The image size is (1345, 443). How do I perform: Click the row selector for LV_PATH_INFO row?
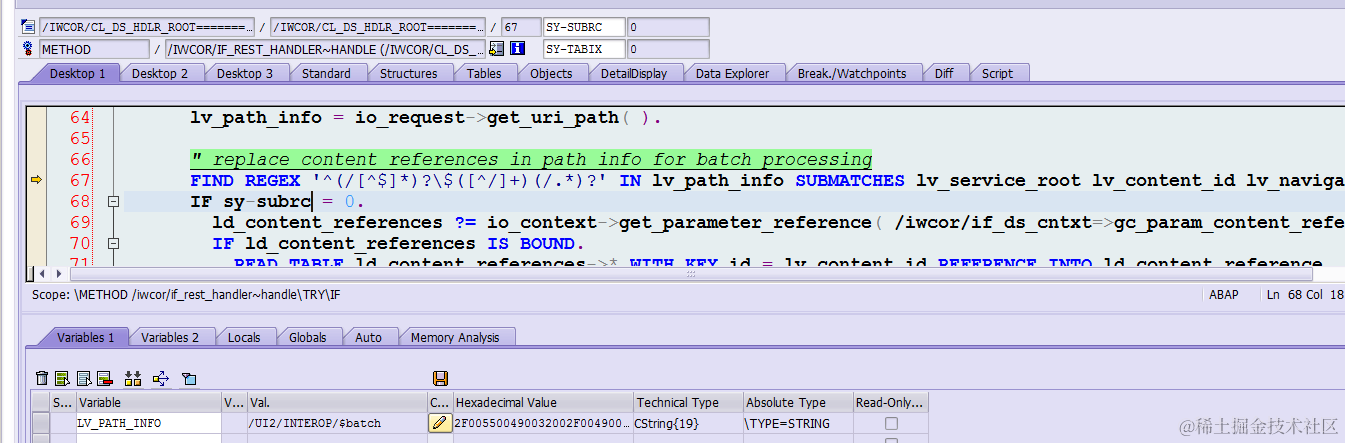point(40,423)
